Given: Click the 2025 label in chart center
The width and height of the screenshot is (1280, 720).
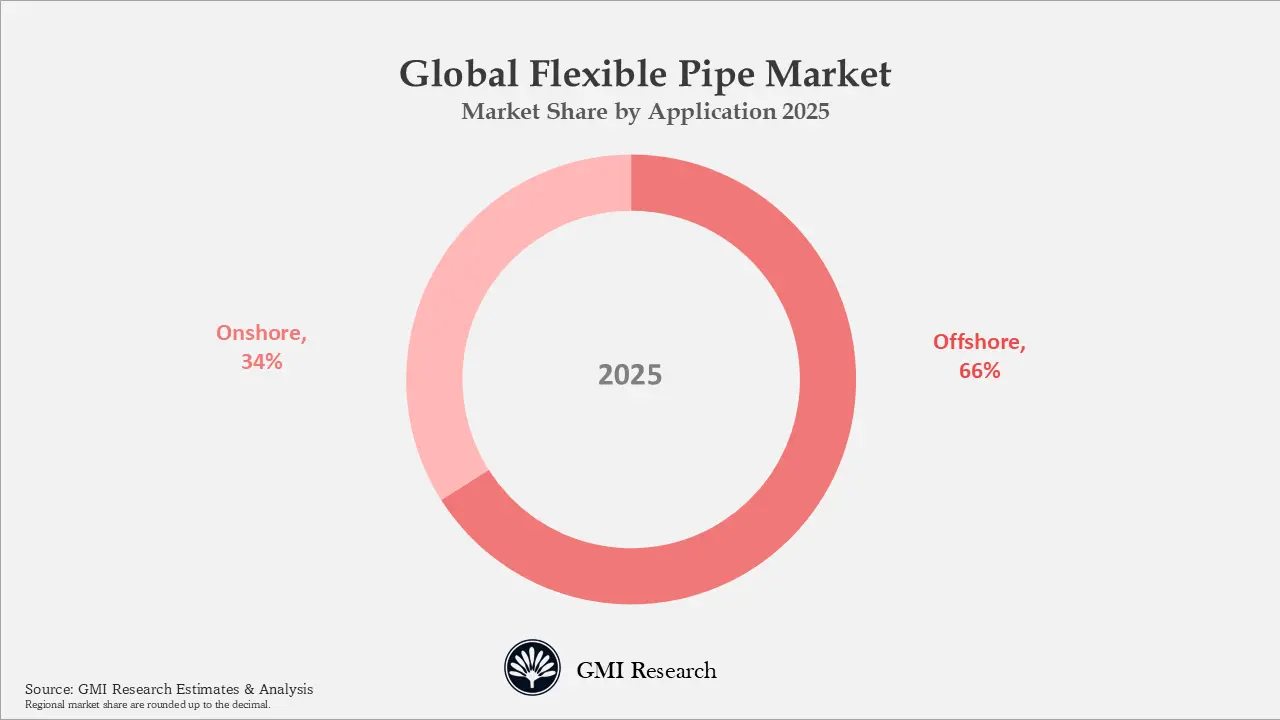Looking at the screenshot, I should point(631,375).
